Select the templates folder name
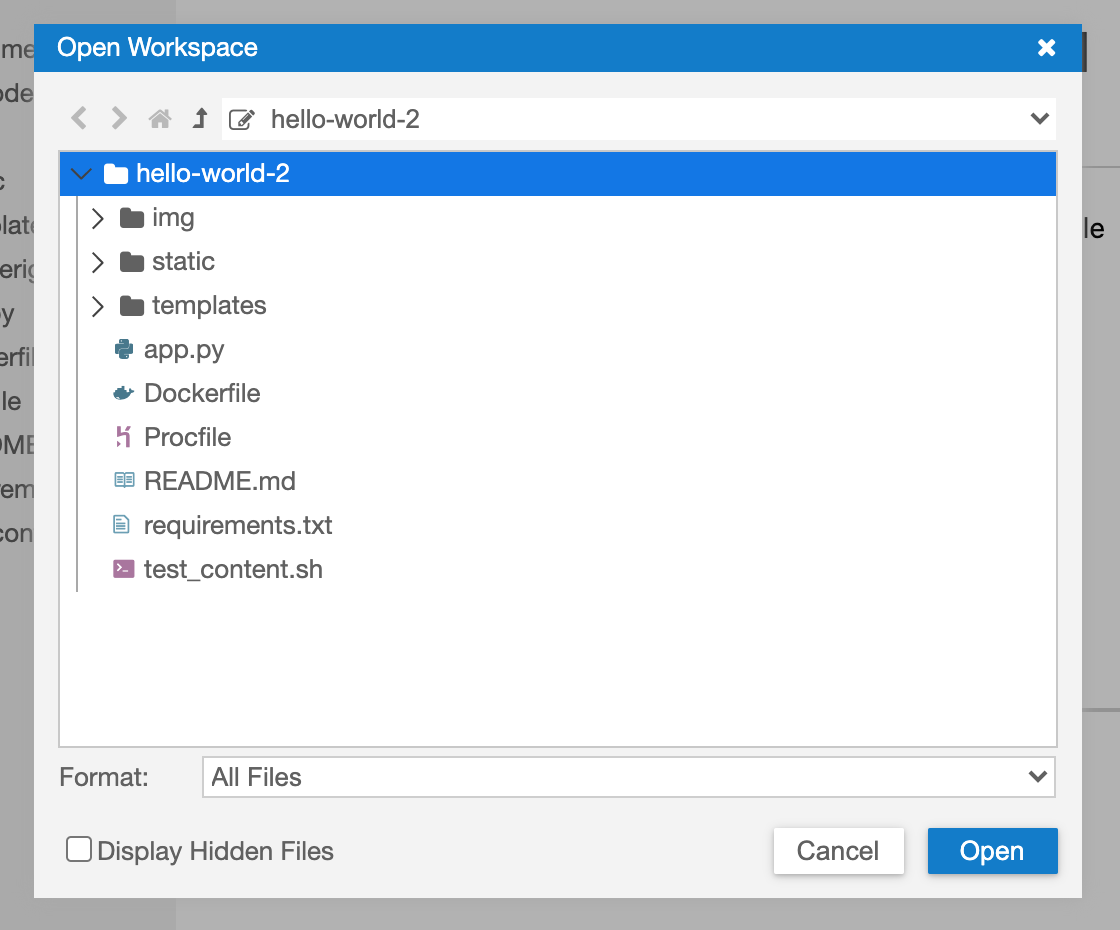 click(209, 306)
